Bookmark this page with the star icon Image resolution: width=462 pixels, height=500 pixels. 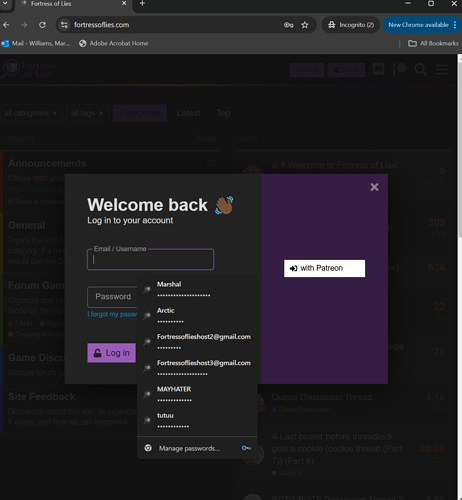click(x=305, y=25)
